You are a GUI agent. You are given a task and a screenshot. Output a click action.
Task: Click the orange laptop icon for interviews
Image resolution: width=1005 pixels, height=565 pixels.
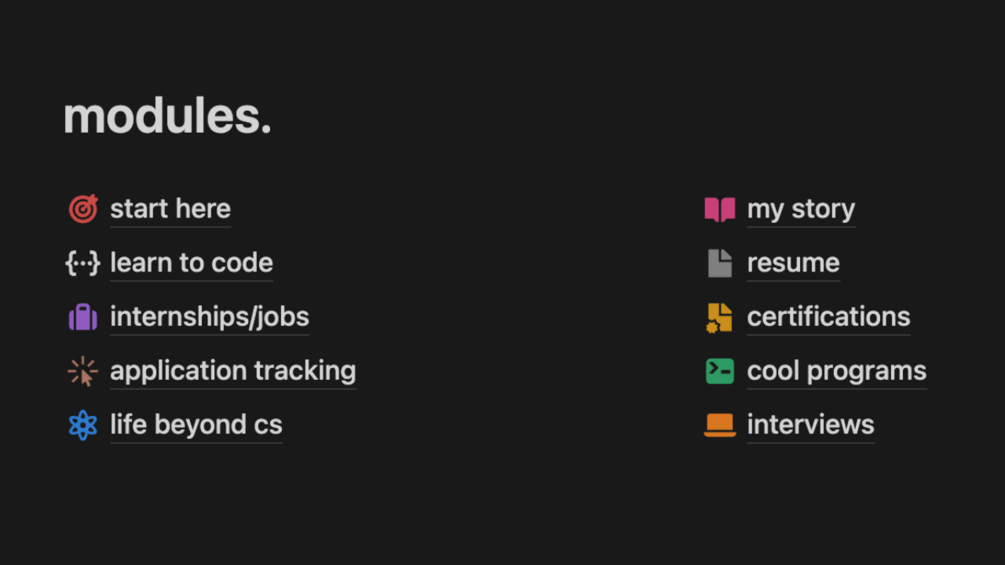[x=720, y=425]
